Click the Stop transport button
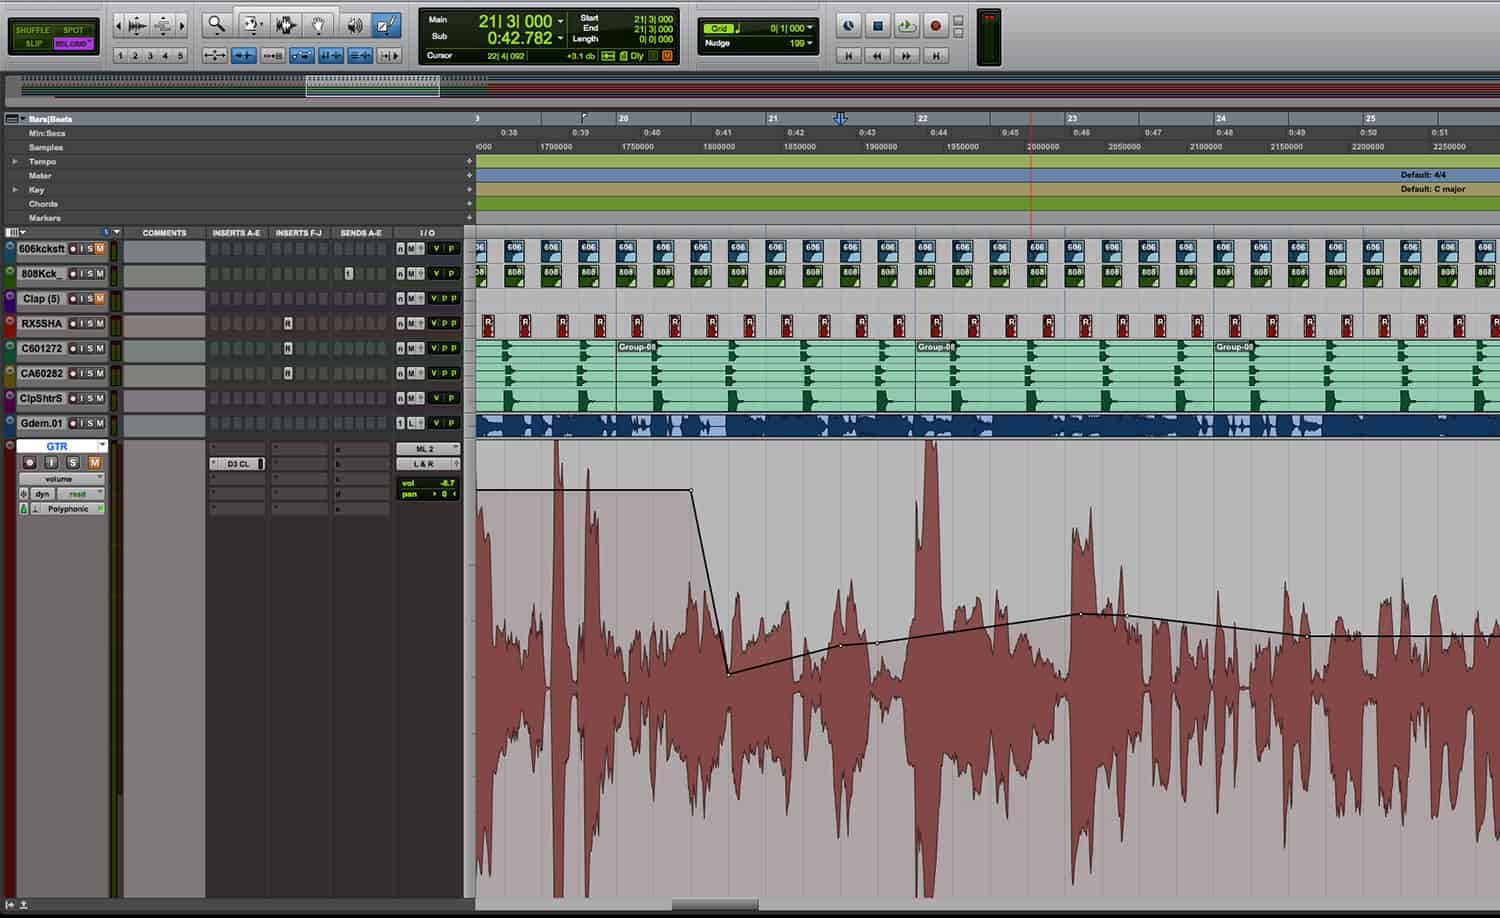This screenshot has width=1500, height=918. (877, 26)
